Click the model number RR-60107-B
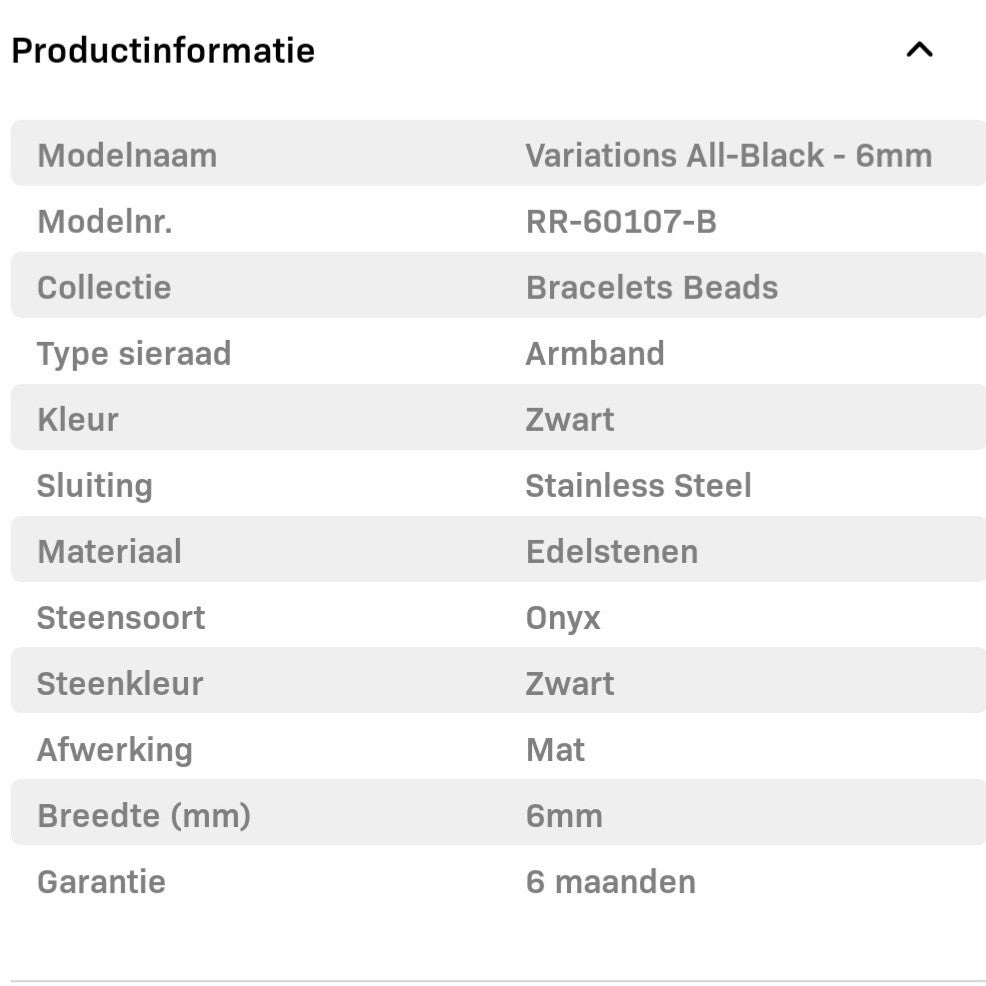Viewport: 986px width, 986px height. [x=621, y=221]
